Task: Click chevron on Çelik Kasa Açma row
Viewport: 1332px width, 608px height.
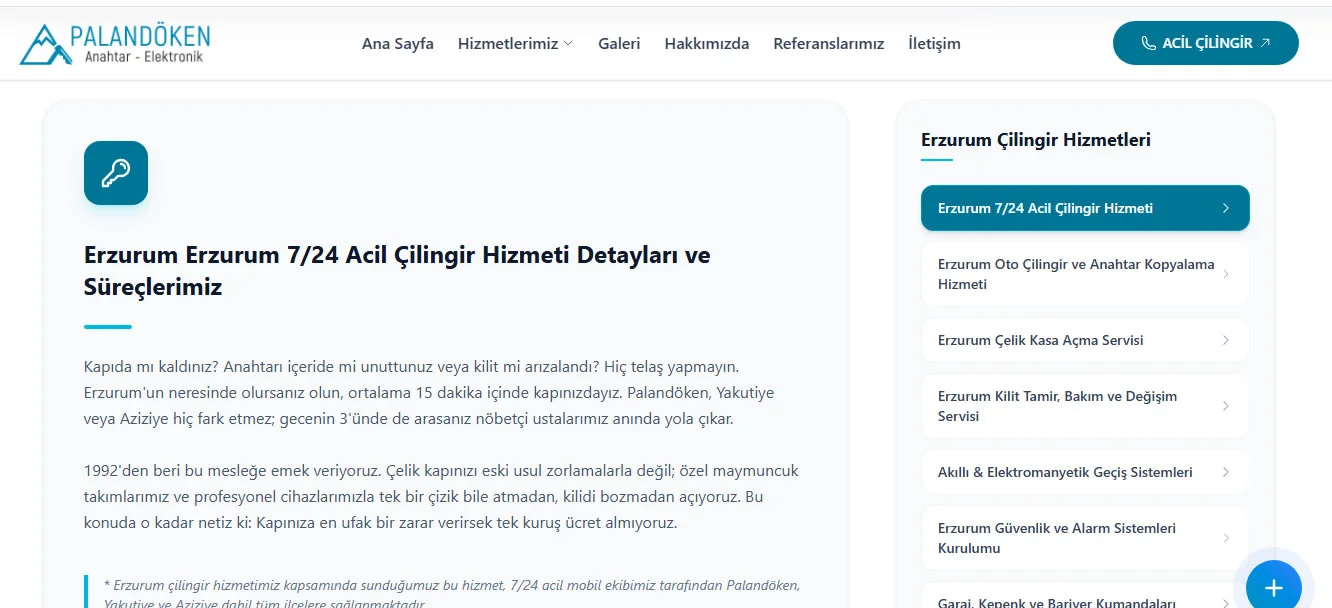Action: point(1226,340)
